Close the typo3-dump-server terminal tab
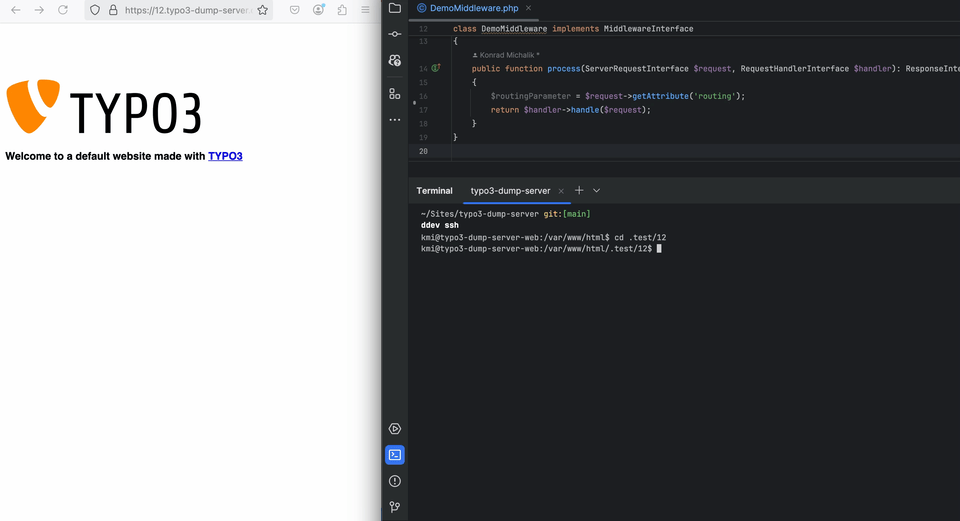The image size is (960, 521). 561,191
